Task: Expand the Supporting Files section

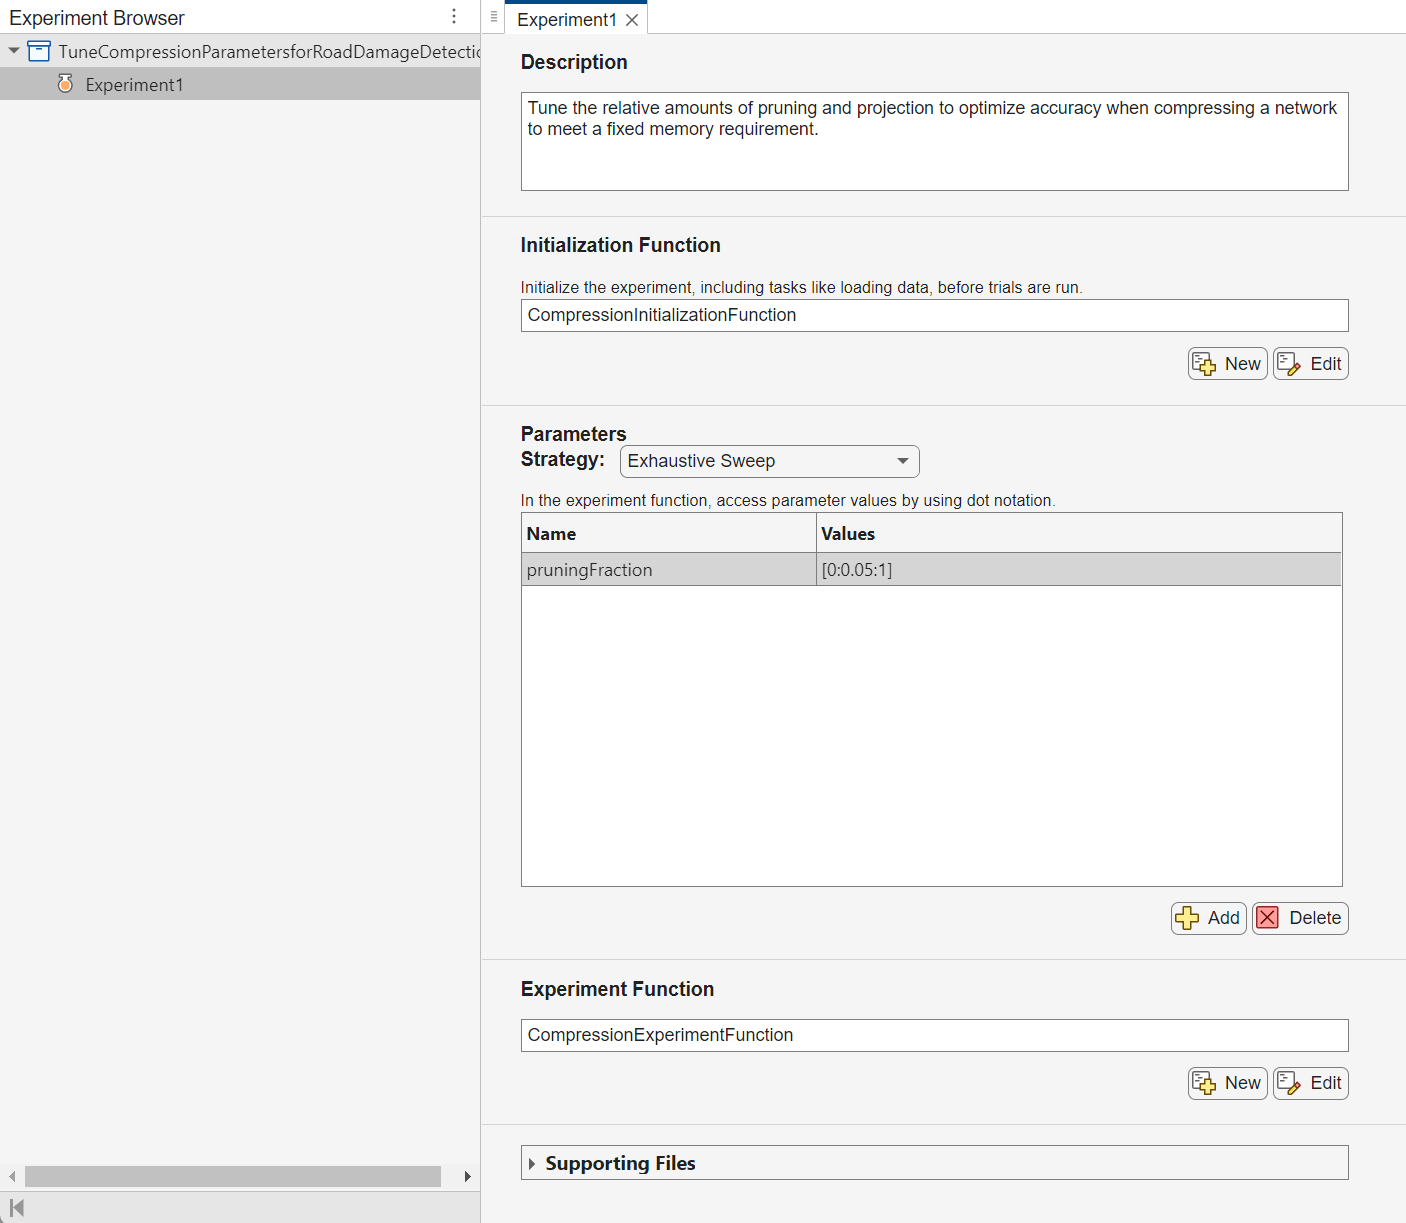Action: [x=532, y=1164]
